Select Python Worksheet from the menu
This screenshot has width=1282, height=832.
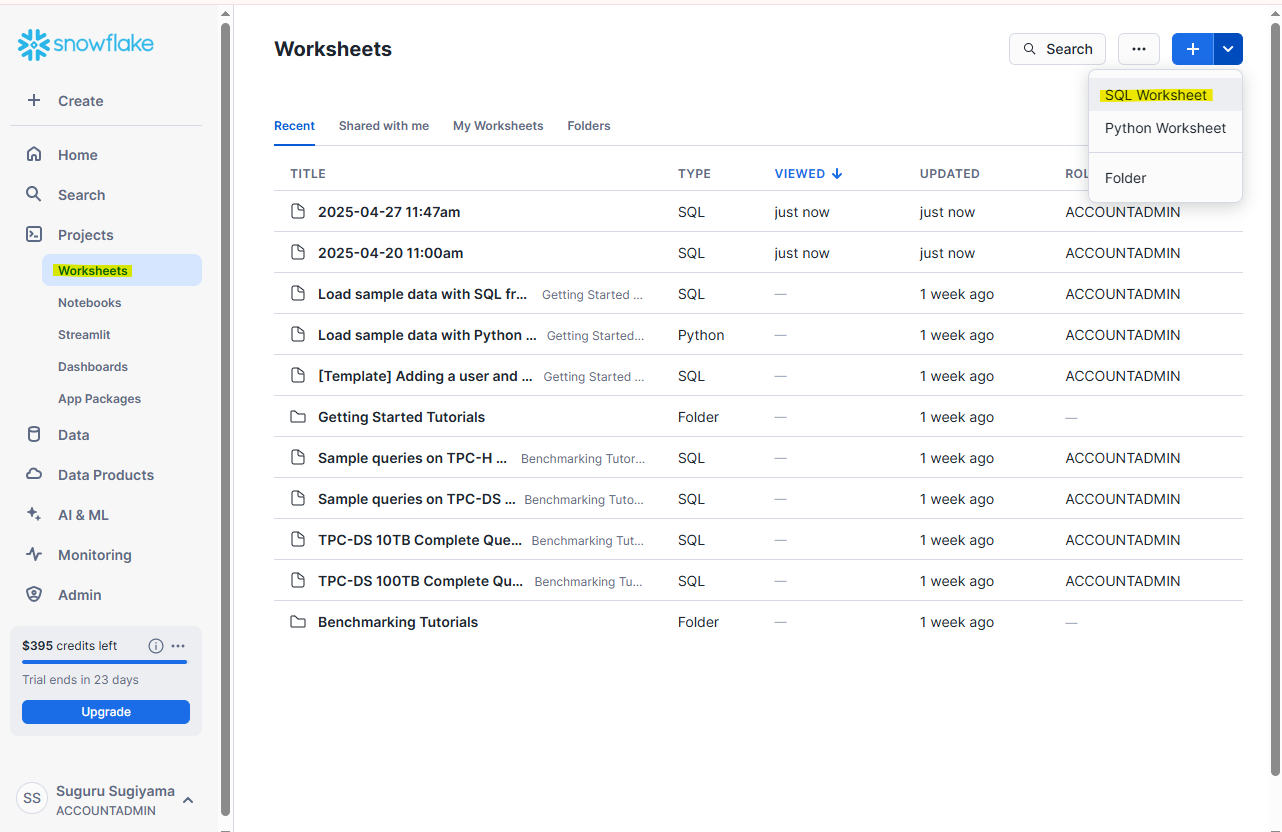(x=1165, y=128)
